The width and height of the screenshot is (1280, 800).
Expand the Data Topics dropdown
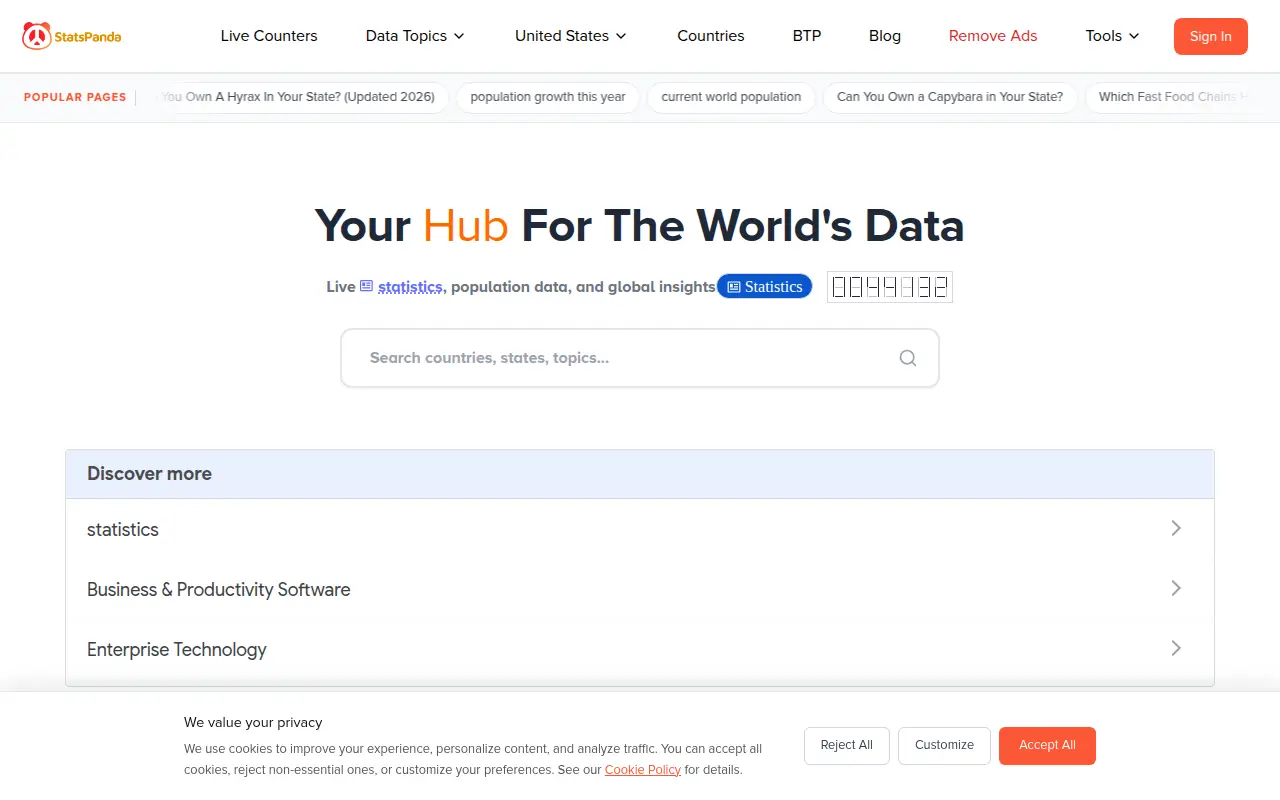[415, 36]
